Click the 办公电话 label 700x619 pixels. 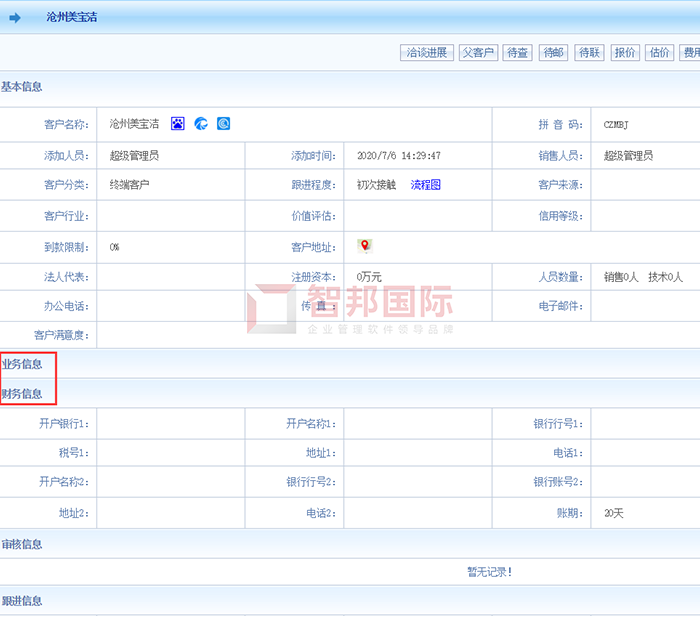(66, 306)
